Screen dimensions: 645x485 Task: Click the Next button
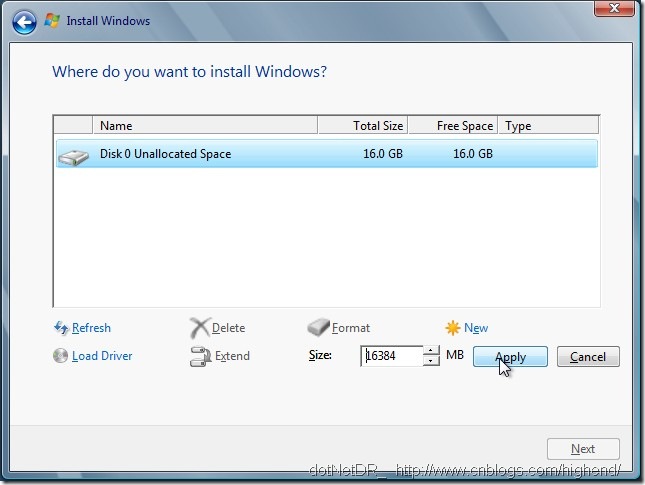583,449
